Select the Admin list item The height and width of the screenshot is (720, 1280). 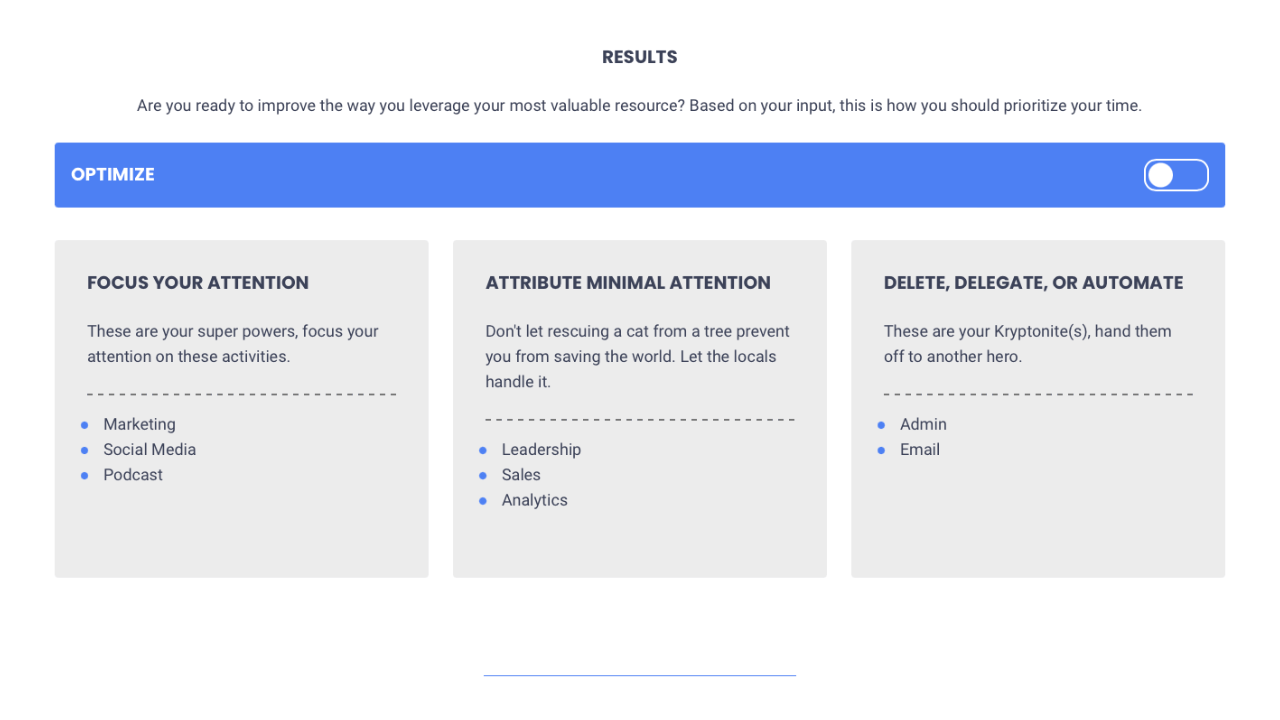(923, 424)
